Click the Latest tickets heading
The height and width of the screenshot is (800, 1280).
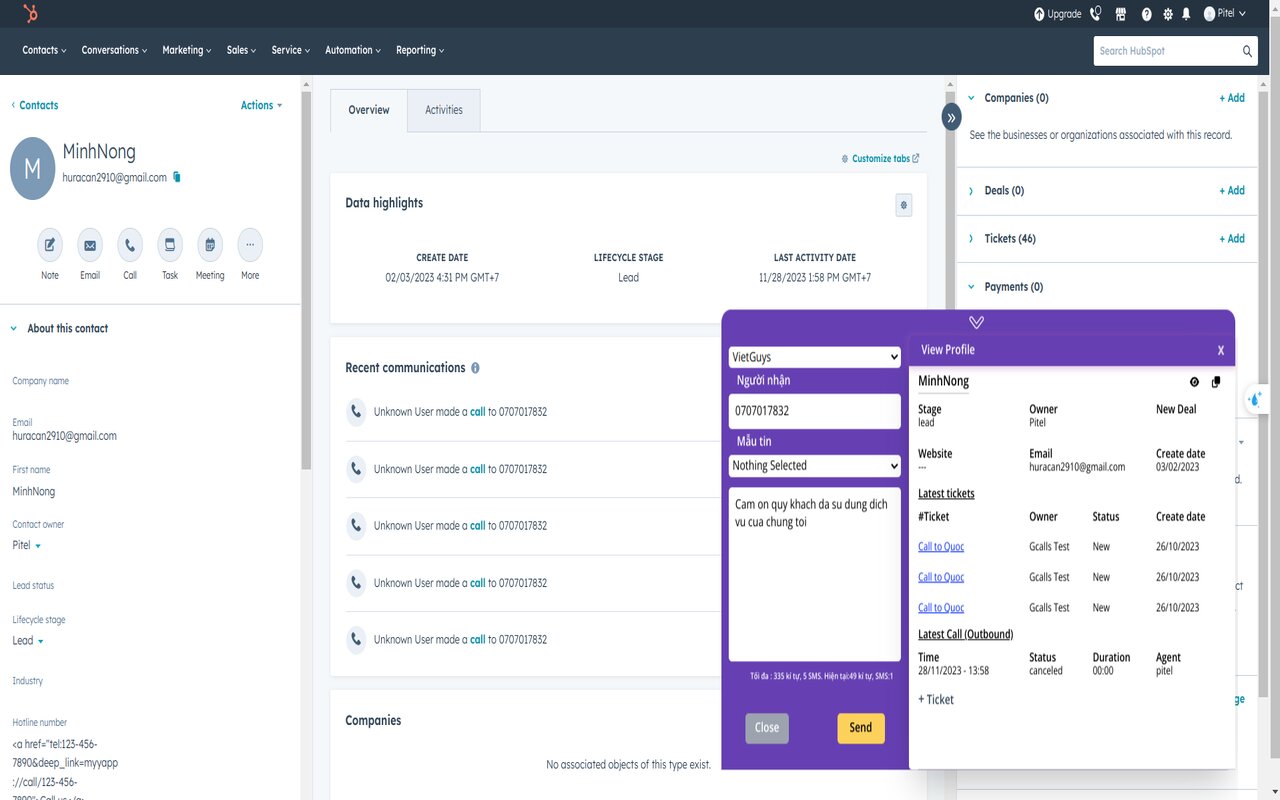[946, 493]
